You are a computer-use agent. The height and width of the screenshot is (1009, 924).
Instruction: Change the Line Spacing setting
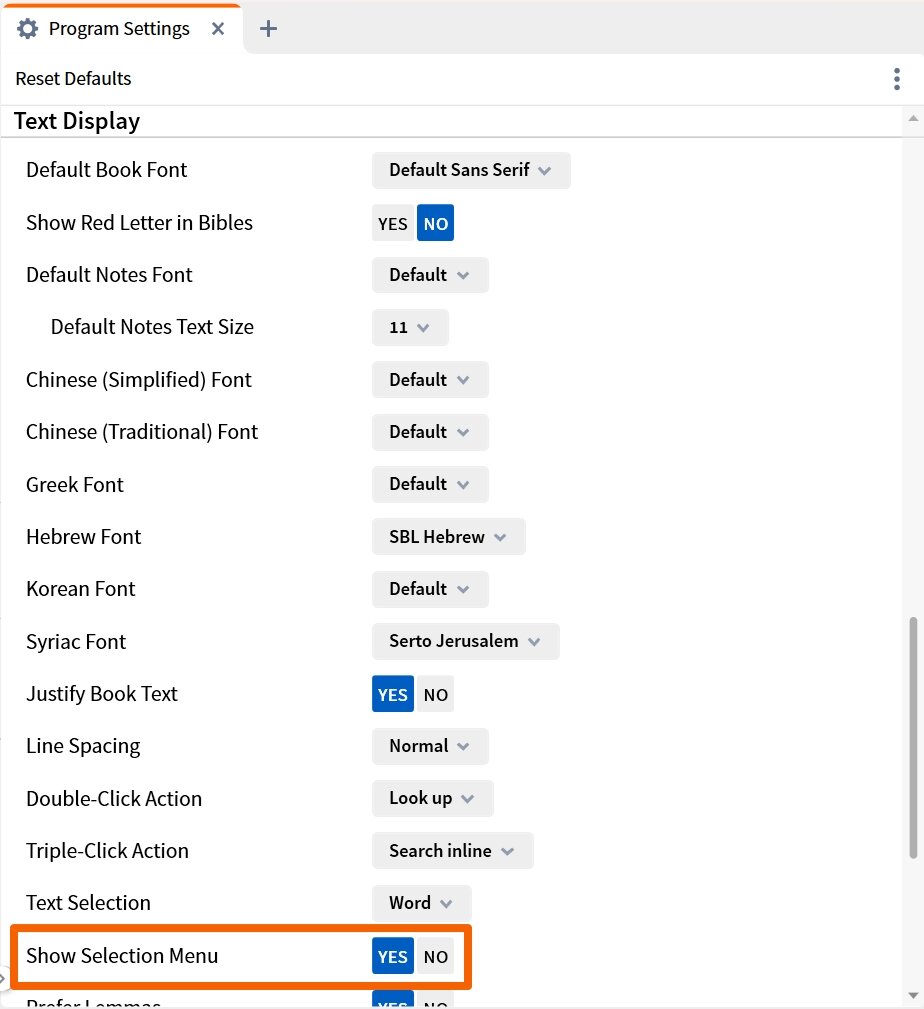[430, 746]
